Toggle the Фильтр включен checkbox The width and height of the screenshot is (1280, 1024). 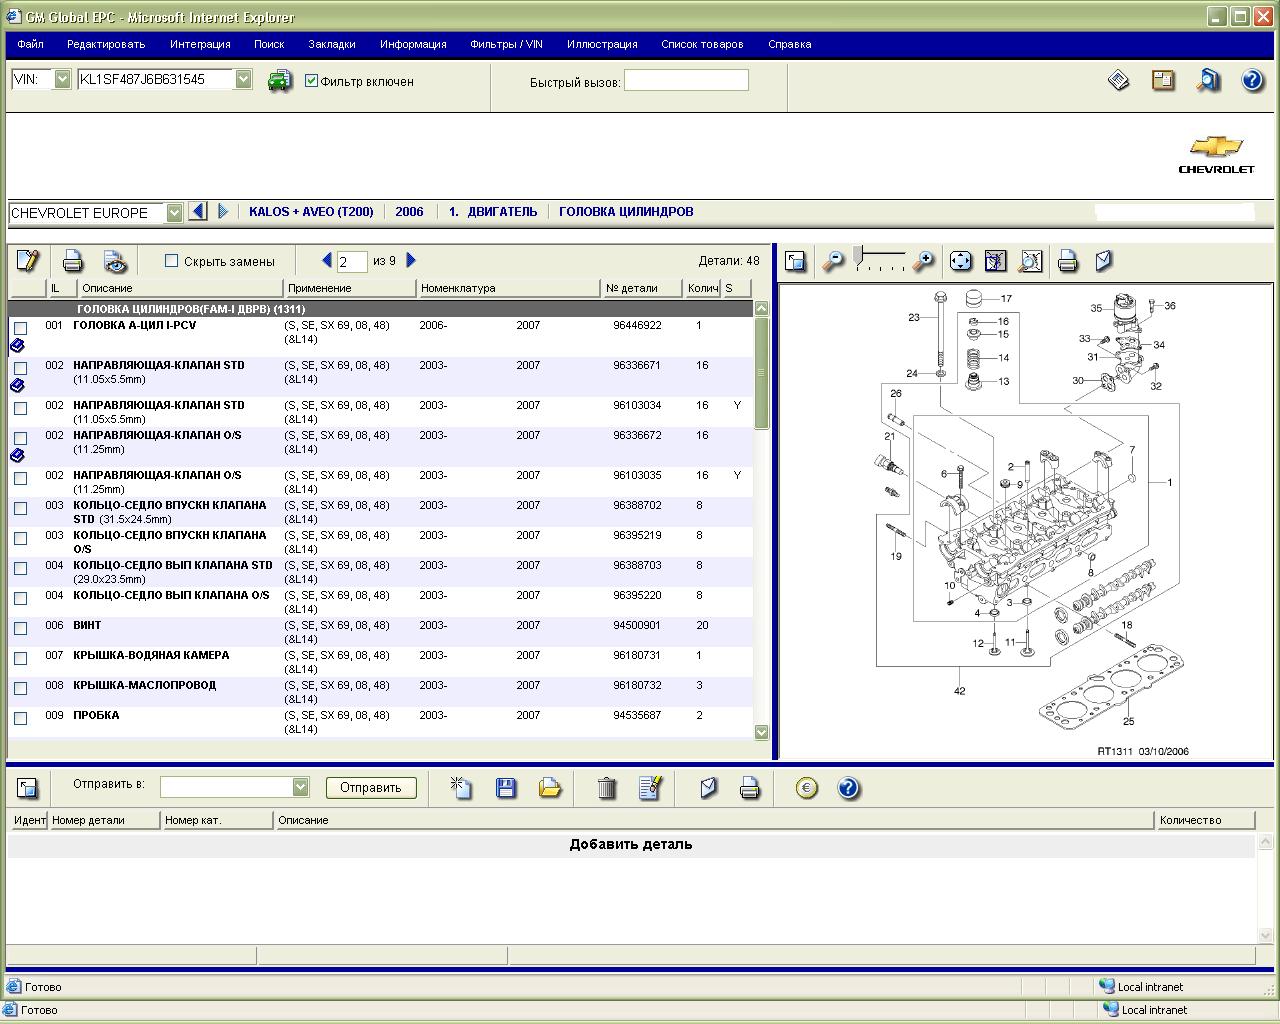(311, 81)
